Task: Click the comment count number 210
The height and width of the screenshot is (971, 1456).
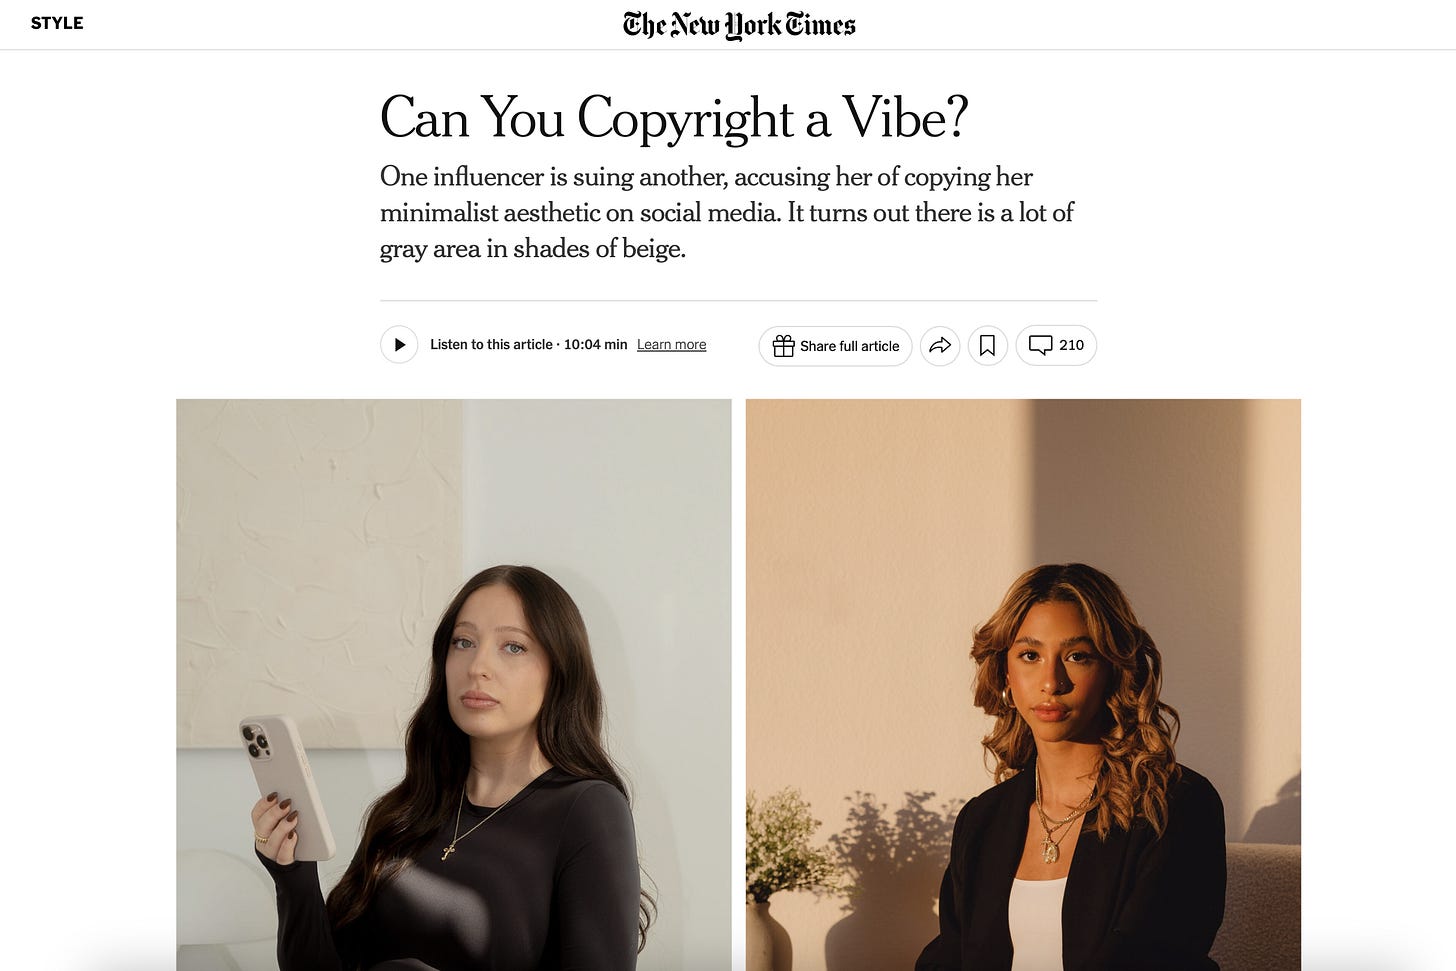Action: [x=1071, y=345]
